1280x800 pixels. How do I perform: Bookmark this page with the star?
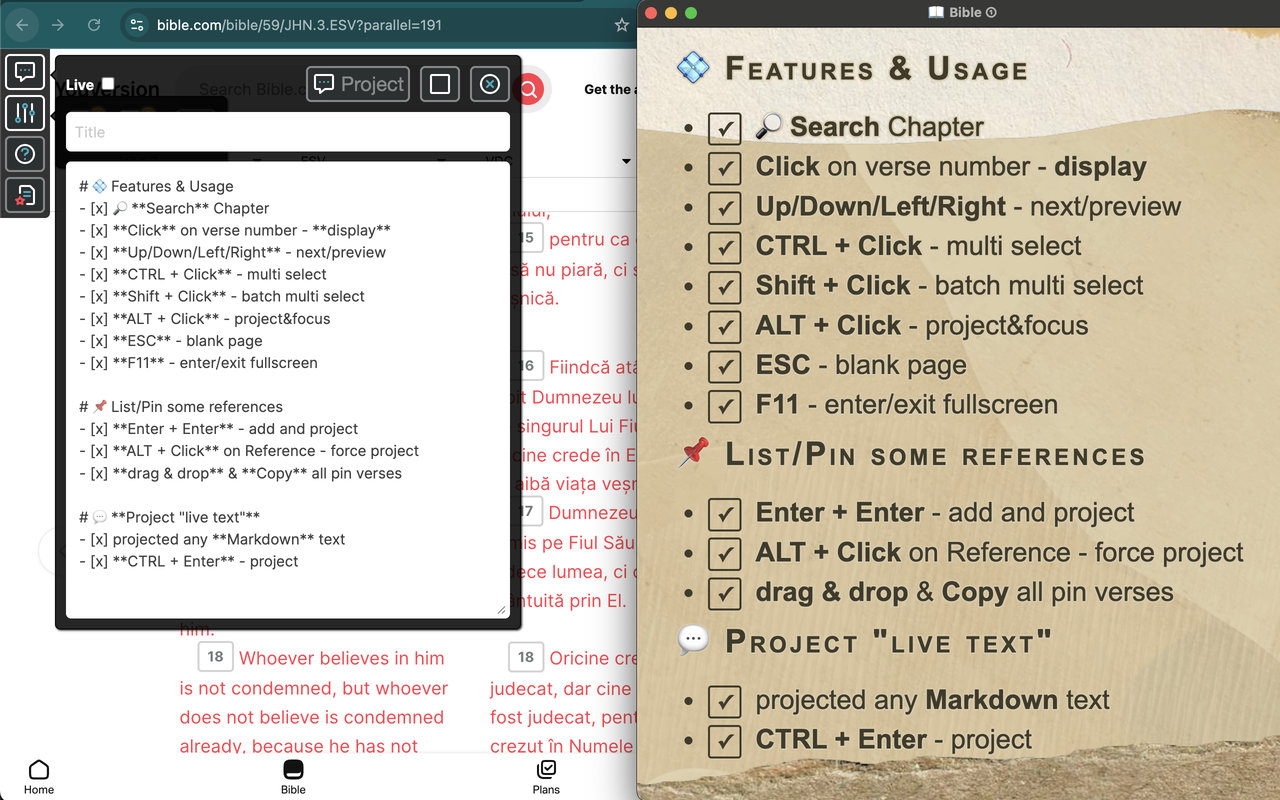tap(622, 25)
